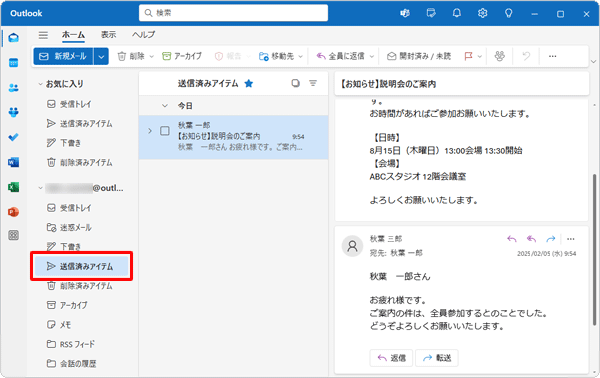The image size is (600, 378).
Task: Open 送信済みアイテム under お気に入り
Action: click(79, 124)
